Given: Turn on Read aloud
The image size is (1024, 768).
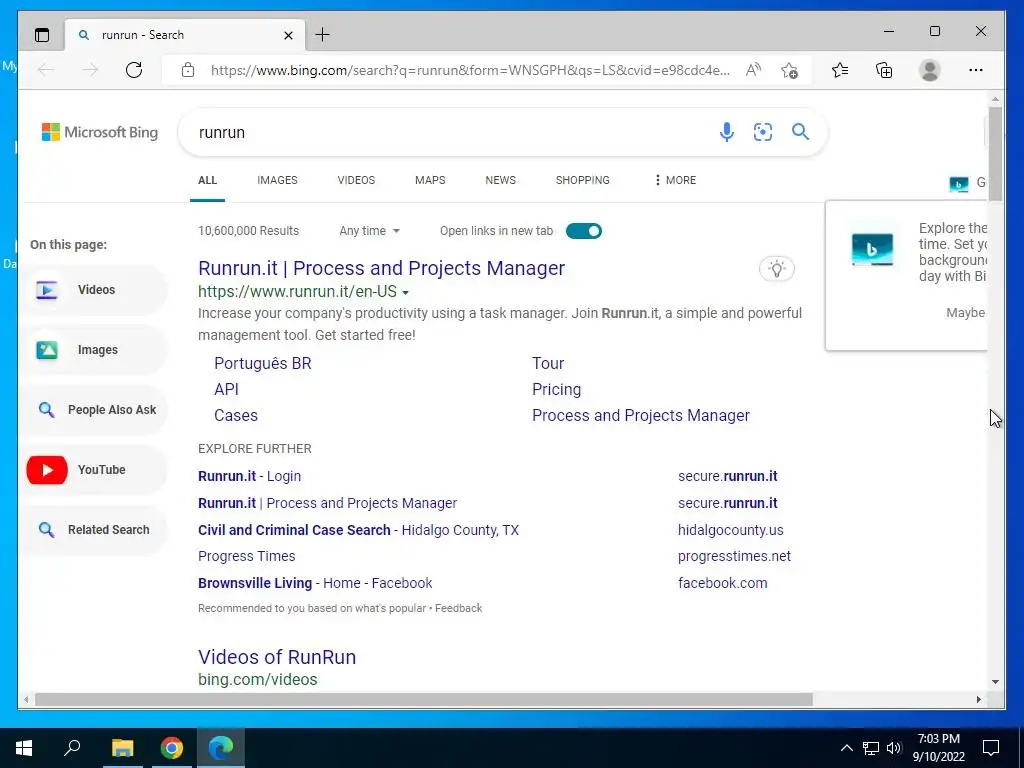Looking at the screenshot, I should tap(753, 70).
